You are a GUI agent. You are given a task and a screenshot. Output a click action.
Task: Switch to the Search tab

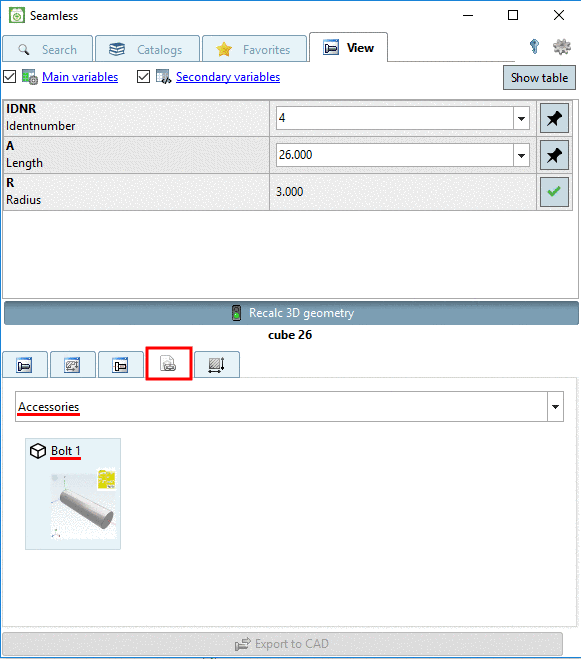click(48, 50)
